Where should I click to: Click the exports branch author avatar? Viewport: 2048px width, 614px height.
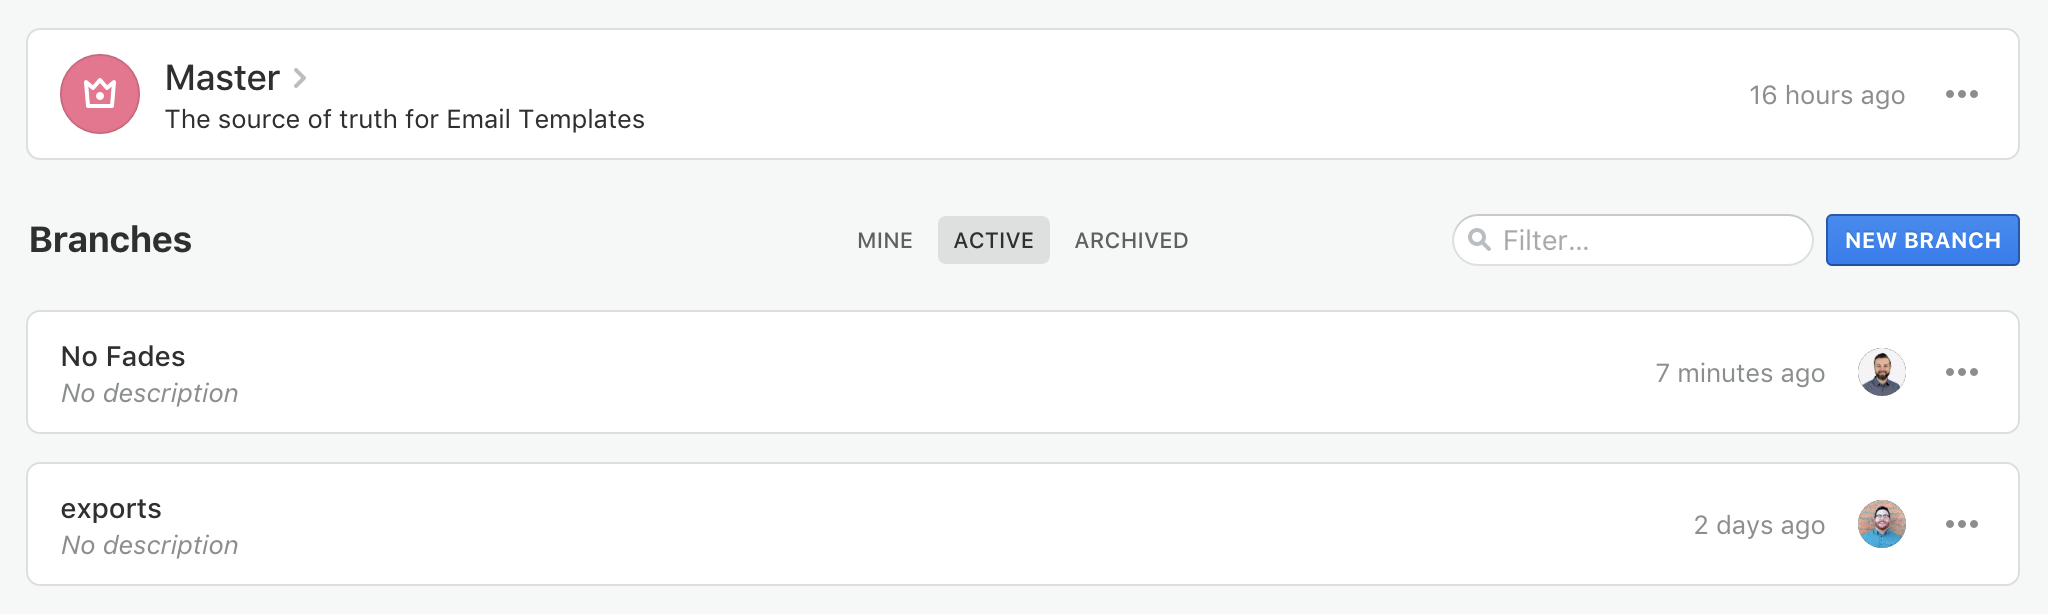click(1882, 524)
